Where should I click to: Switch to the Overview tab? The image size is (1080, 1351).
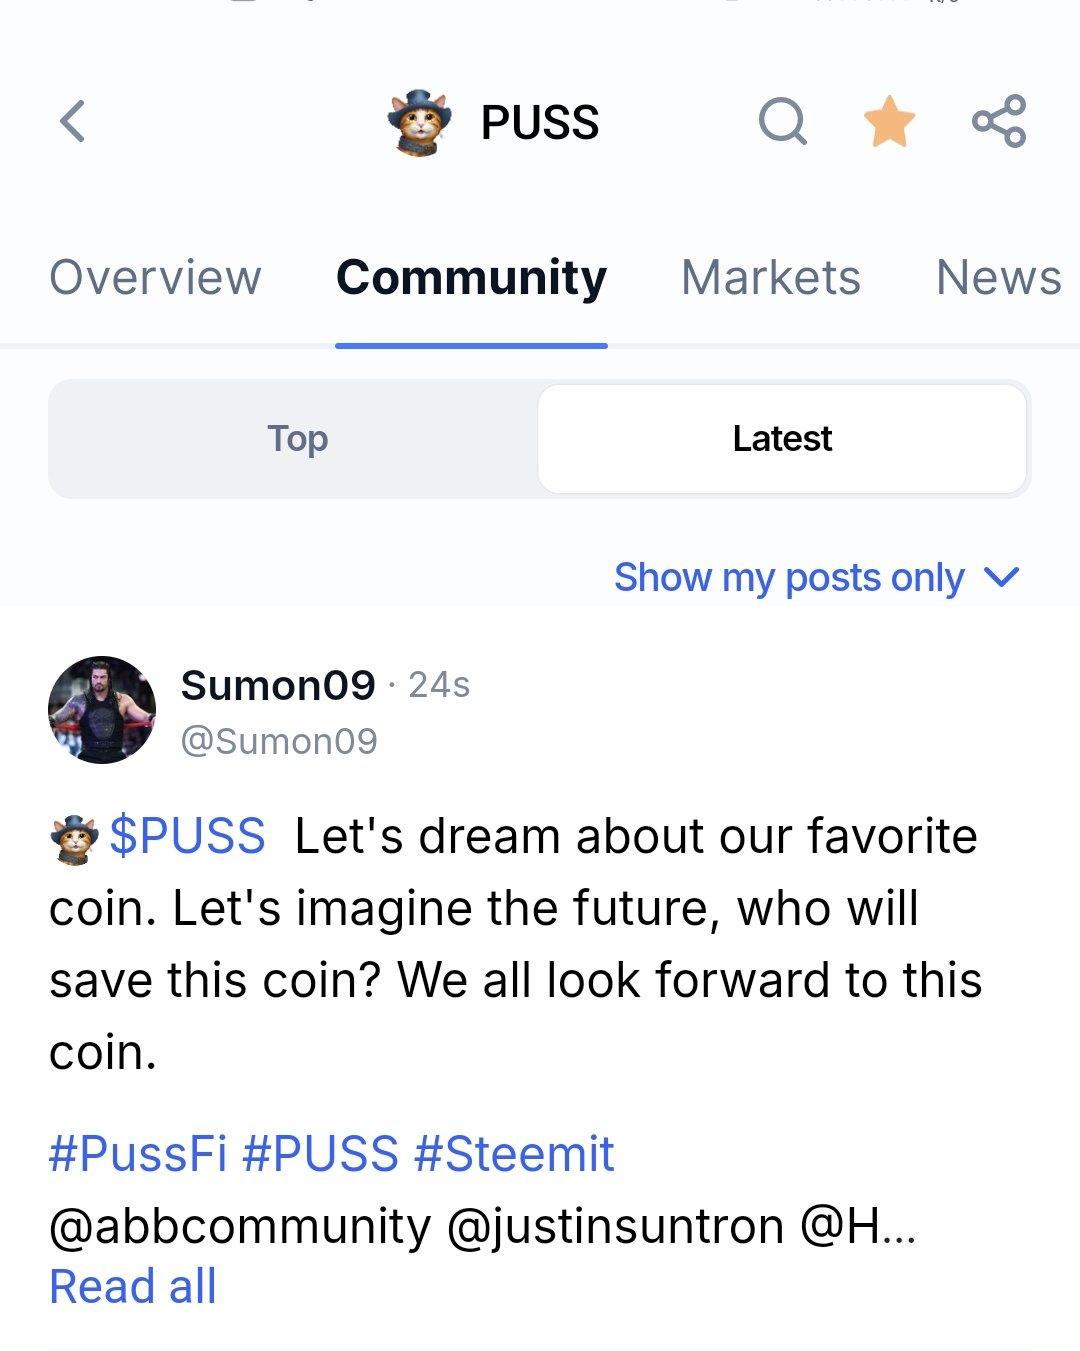(x=155, y=277)
